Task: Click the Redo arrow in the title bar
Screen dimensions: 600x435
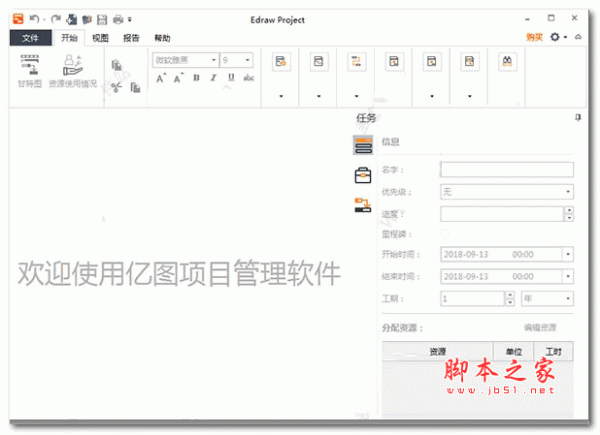Action: 56,18
